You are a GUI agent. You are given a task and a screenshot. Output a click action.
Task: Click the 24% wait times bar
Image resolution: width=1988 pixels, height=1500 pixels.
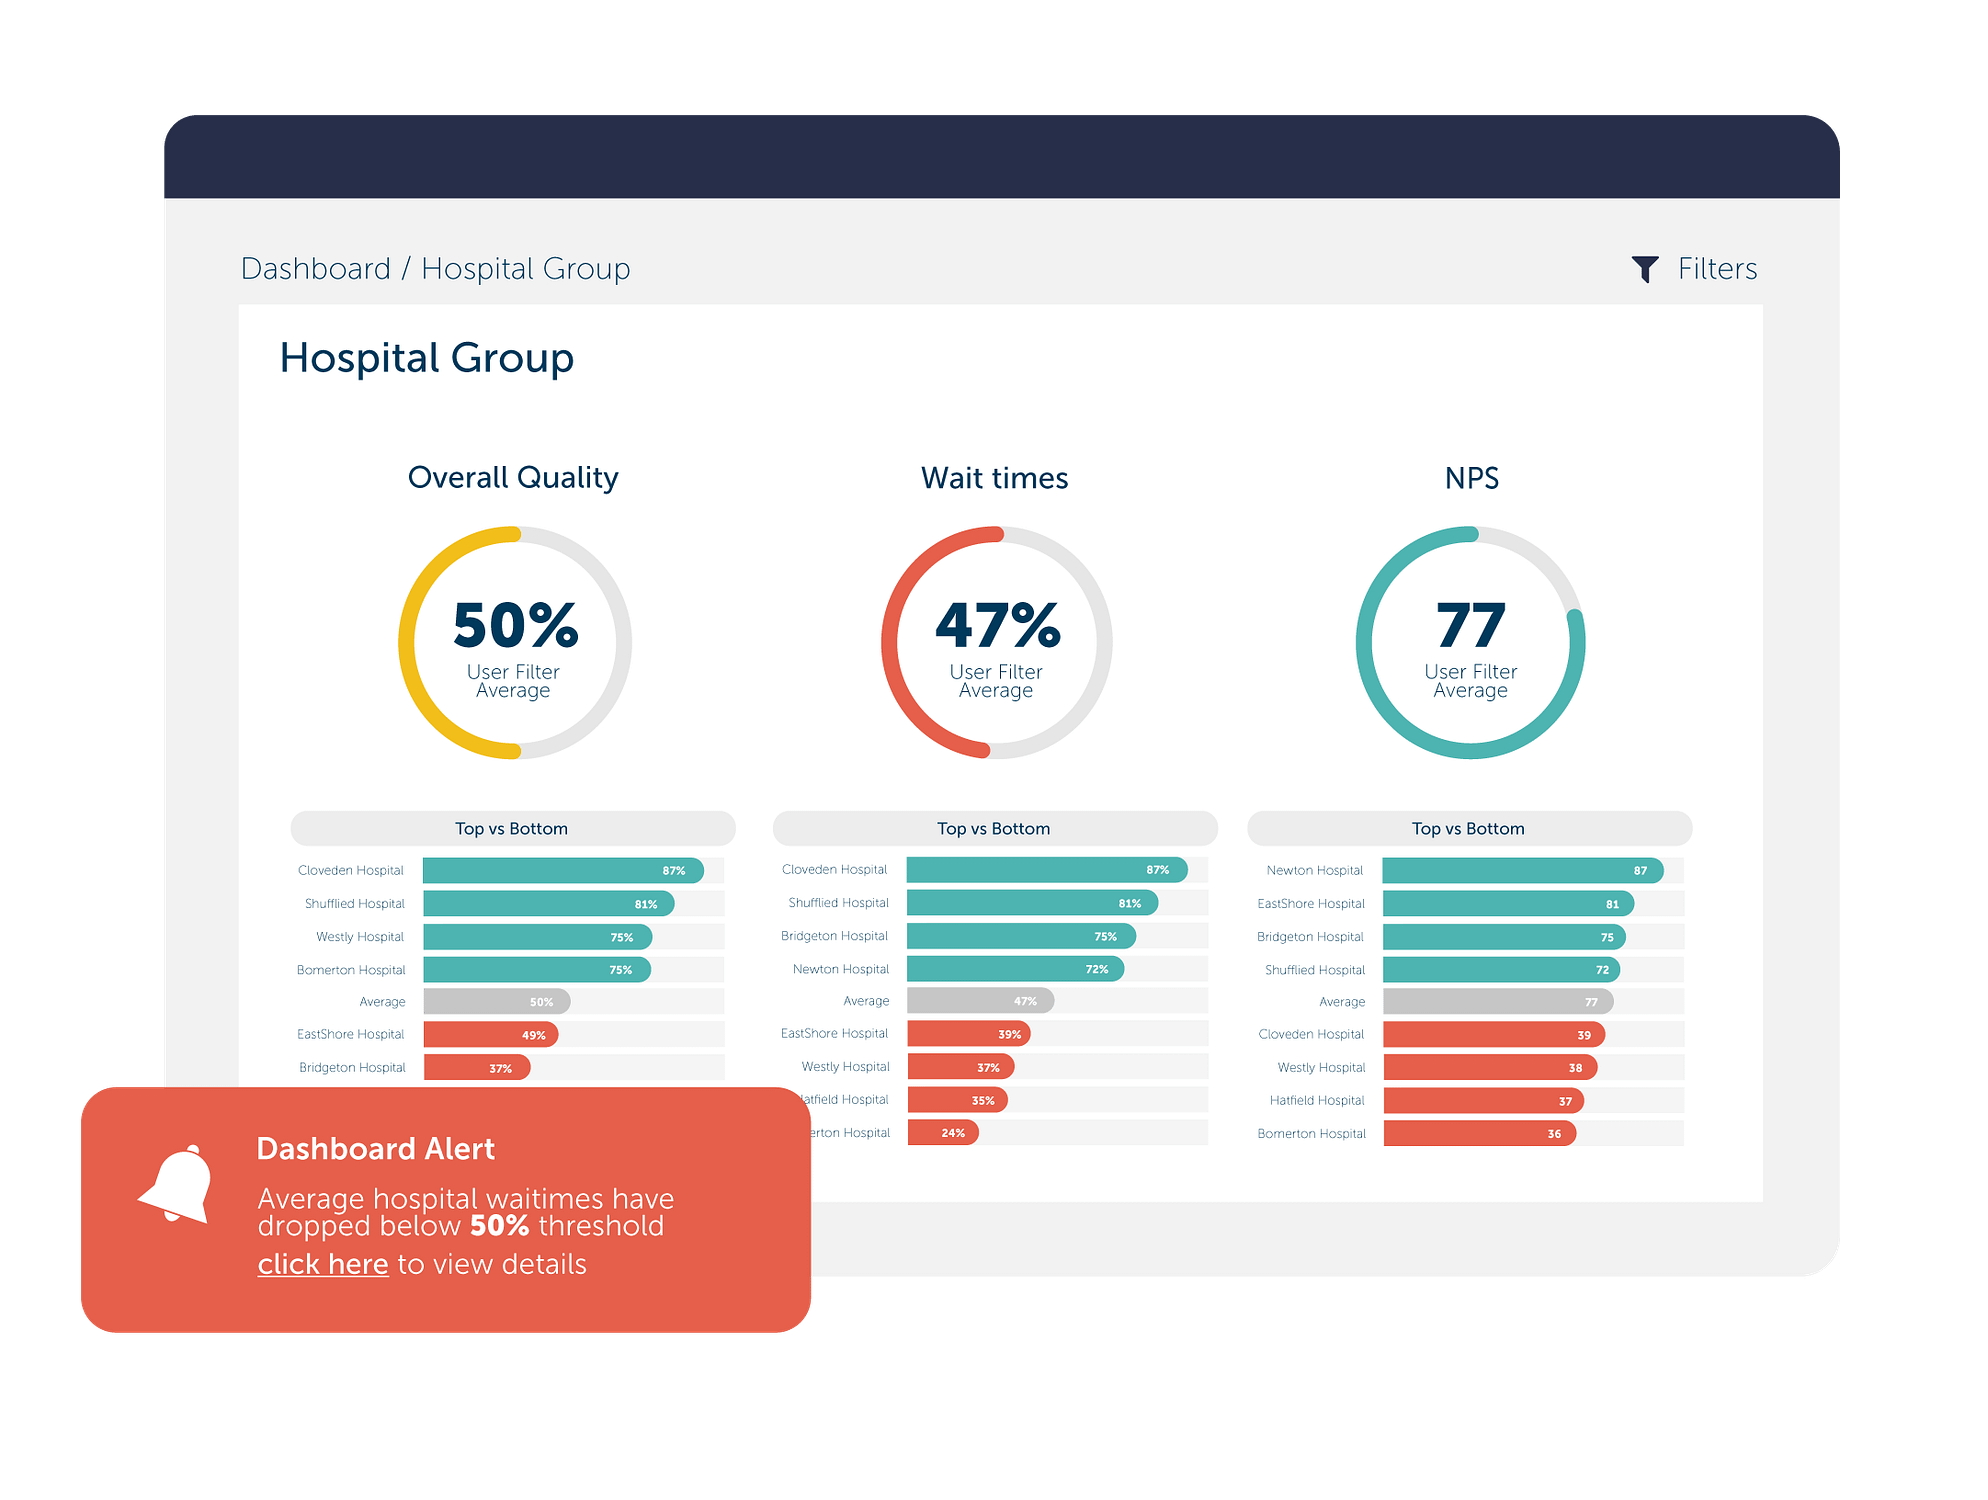pos(942,1132)
